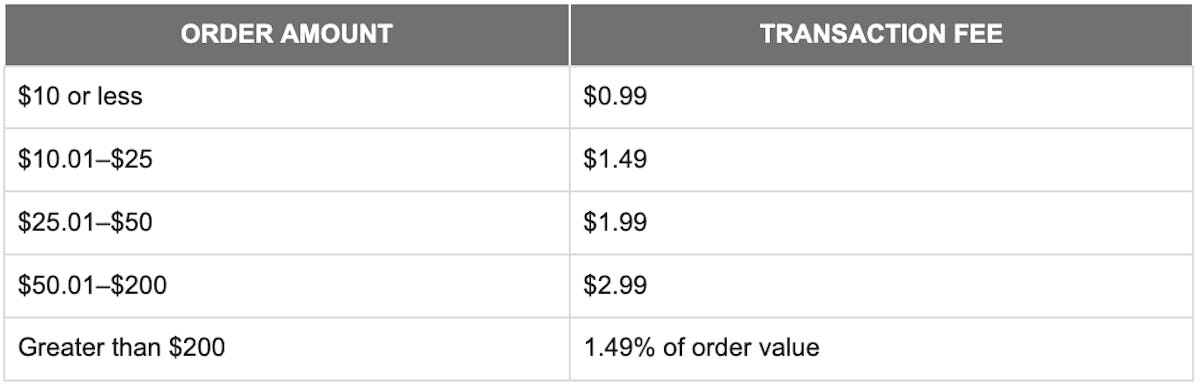The width and height of the screenshot is (1199, 387).
Task: Click the $50.01–$200 order amount cell
Action: coord(287,285)
